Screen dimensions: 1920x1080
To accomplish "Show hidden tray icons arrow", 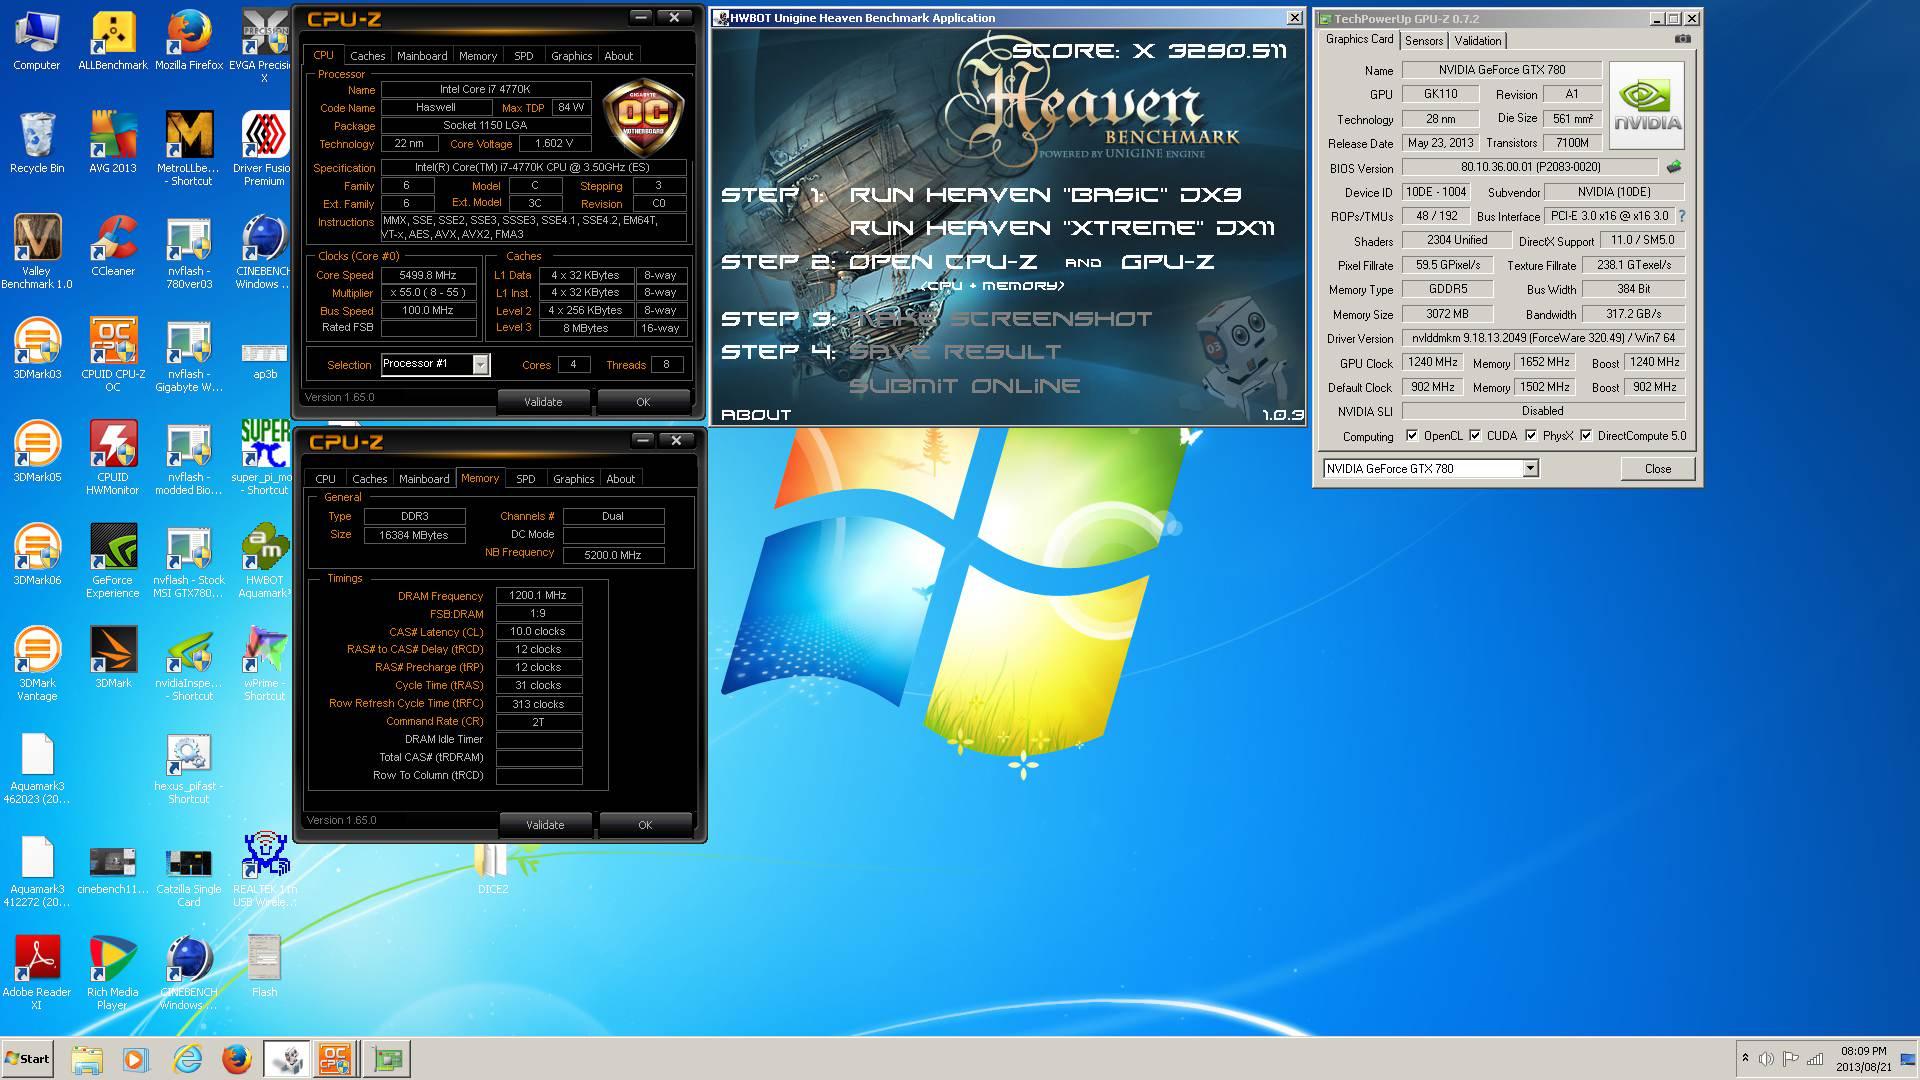I will pyautogui.click(x=1745, y=1058).
